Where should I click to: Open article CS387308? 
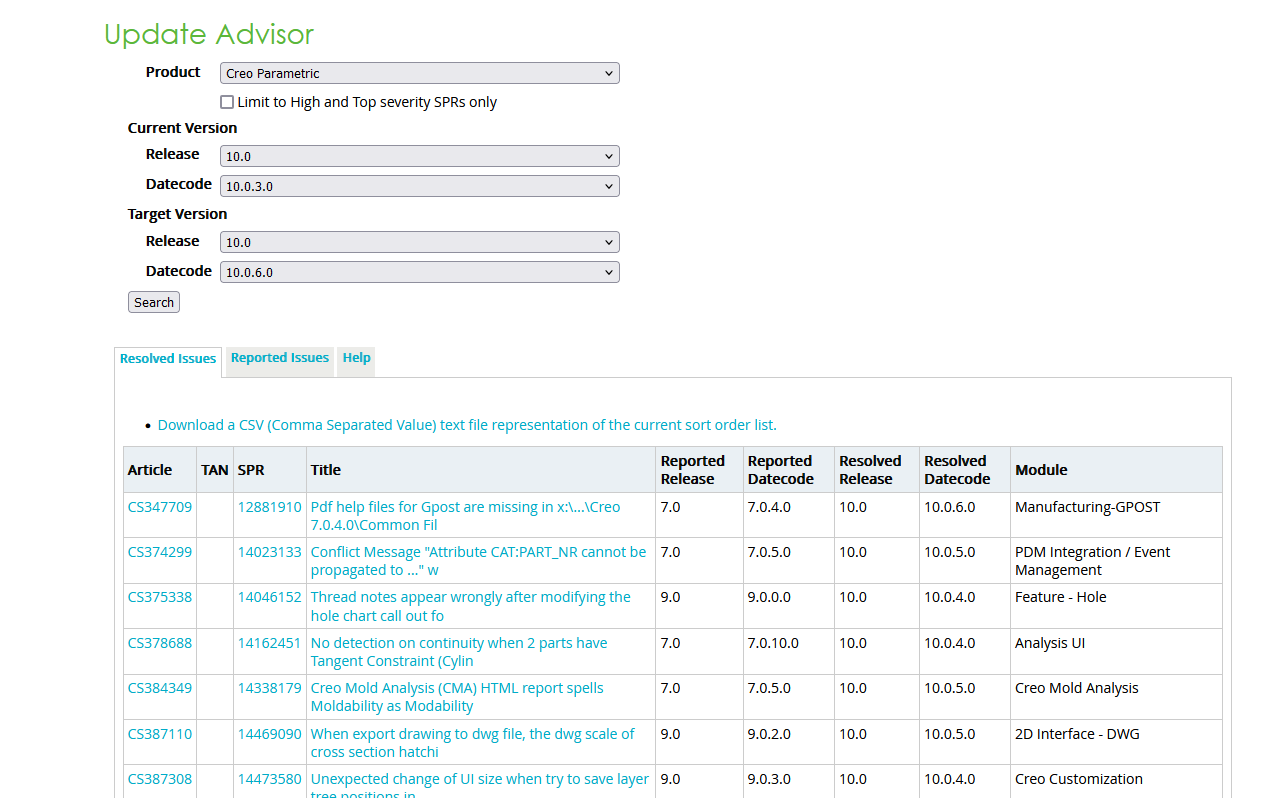160,779
